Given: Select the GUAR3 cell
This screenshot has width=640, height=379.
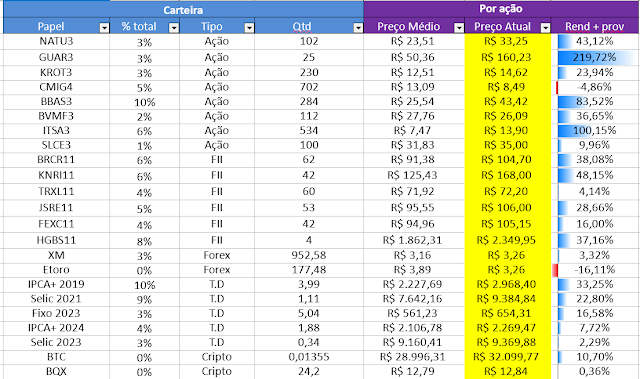Looking at the screenshot, I should click(56, 57).
